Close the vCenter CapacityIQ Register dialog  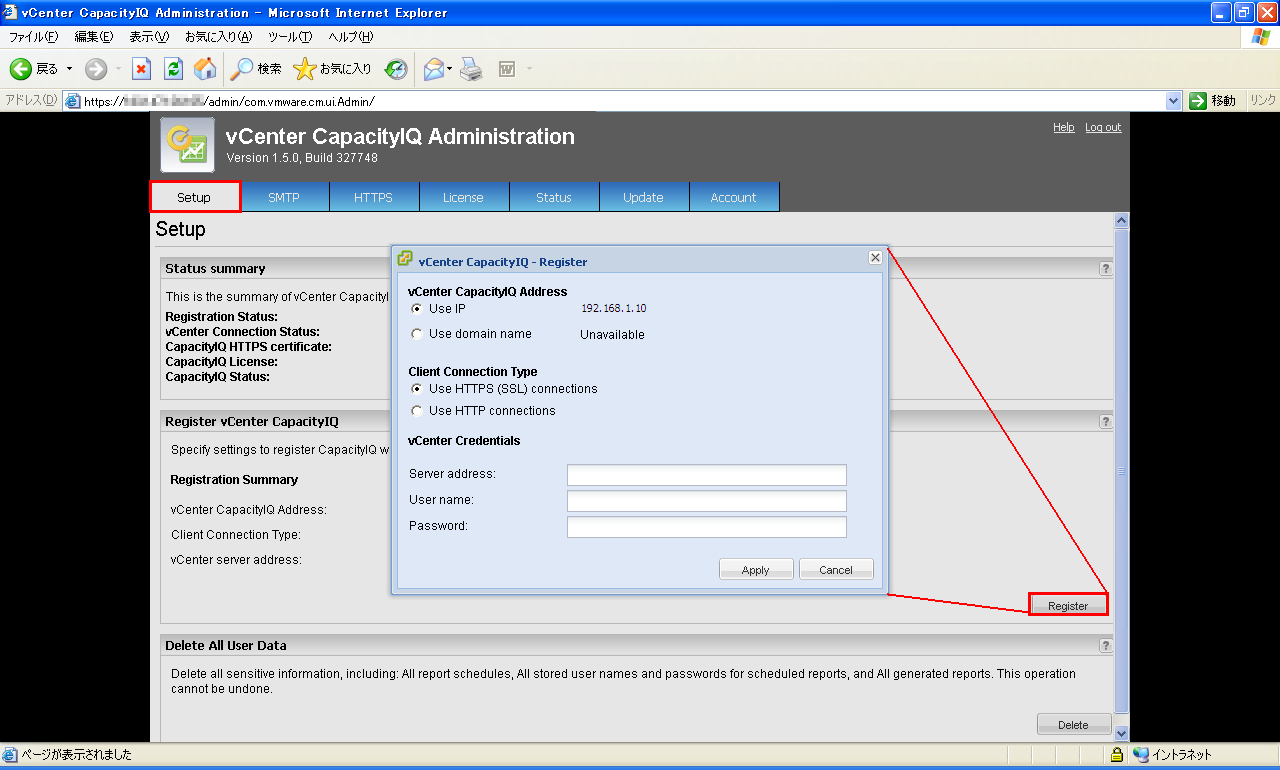point(875,258)
